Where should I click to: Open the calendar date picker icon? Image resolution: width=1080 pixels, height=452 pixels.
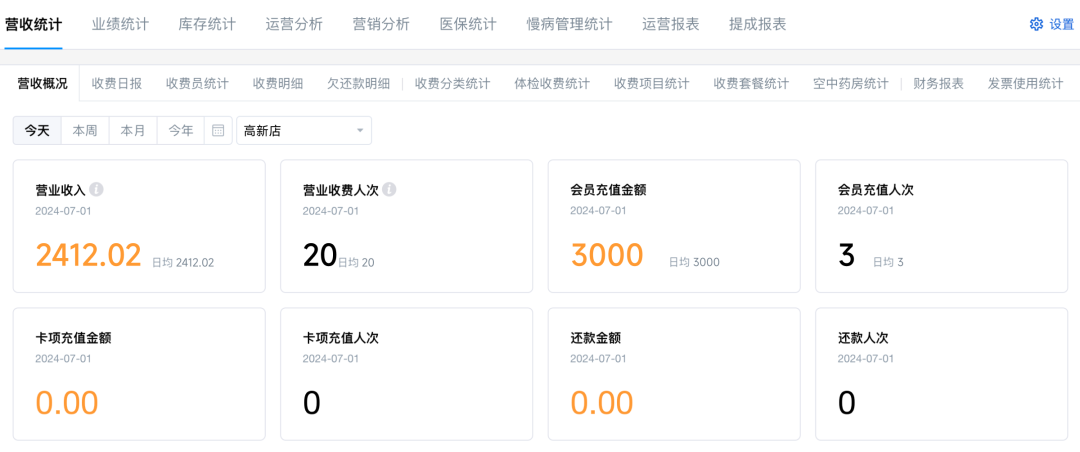pos(218,130)
